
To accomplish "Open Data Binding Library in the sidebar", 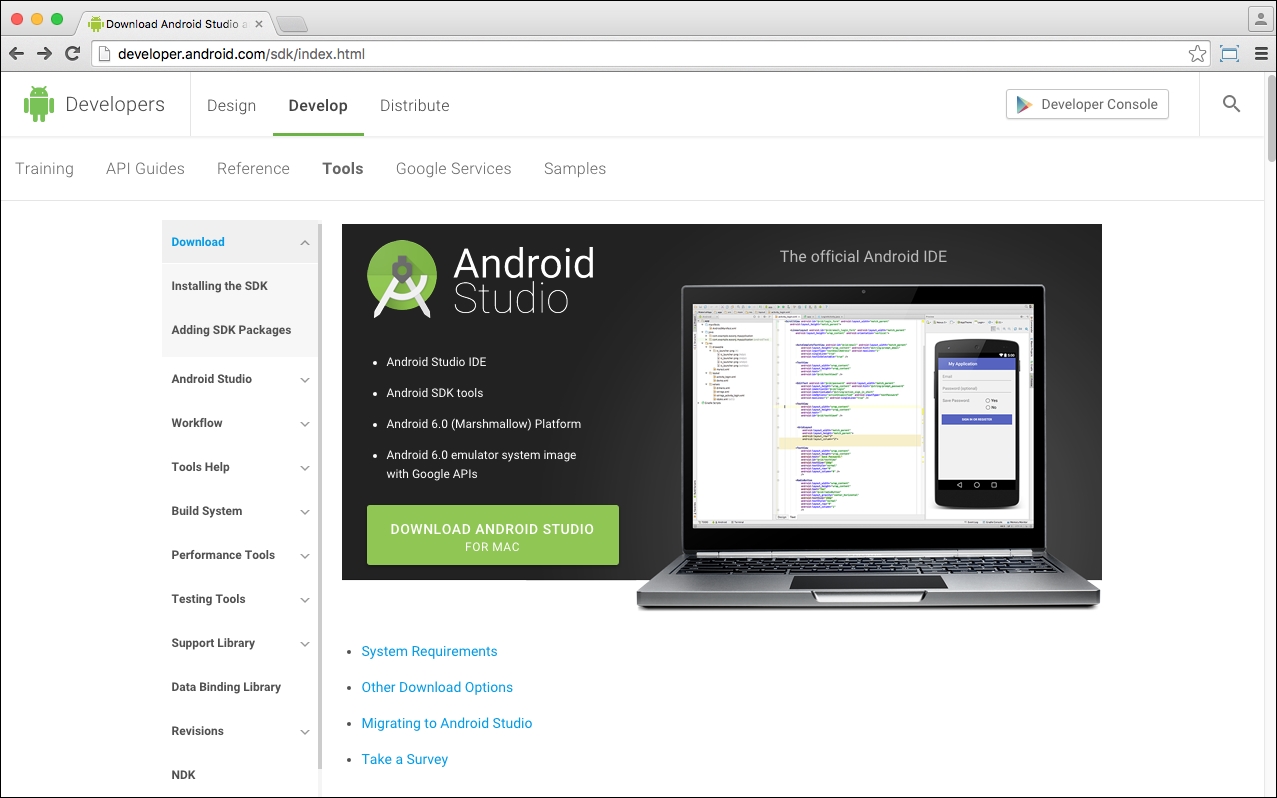I will tap(226, 687).
